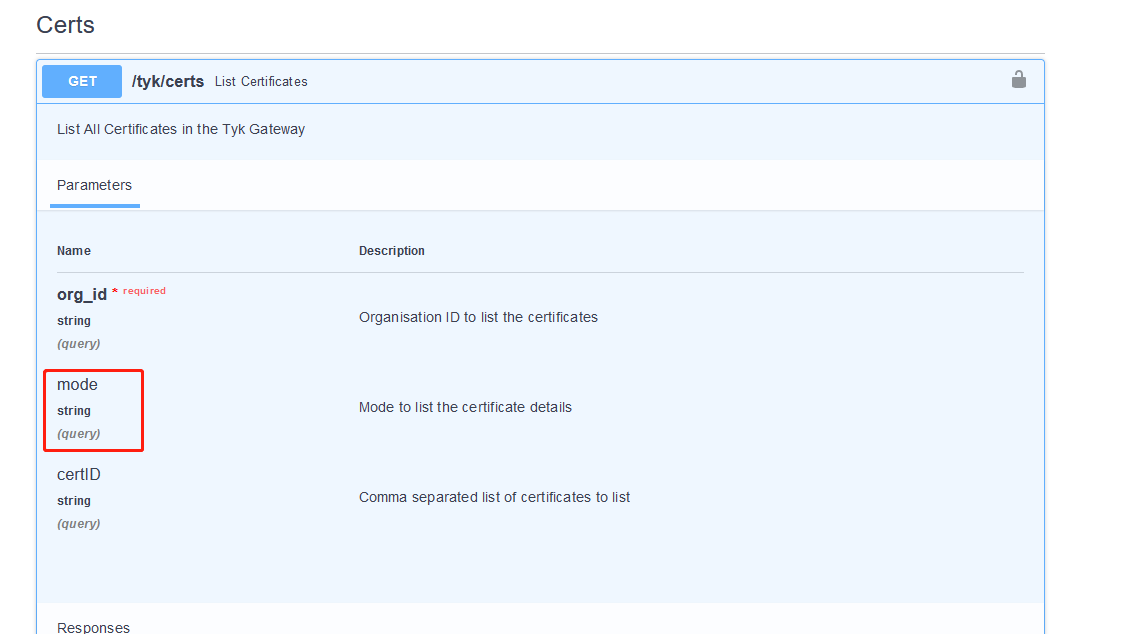Select the Parameters tab
This screenshot has height=634, width=1129.
click(94, 185)
